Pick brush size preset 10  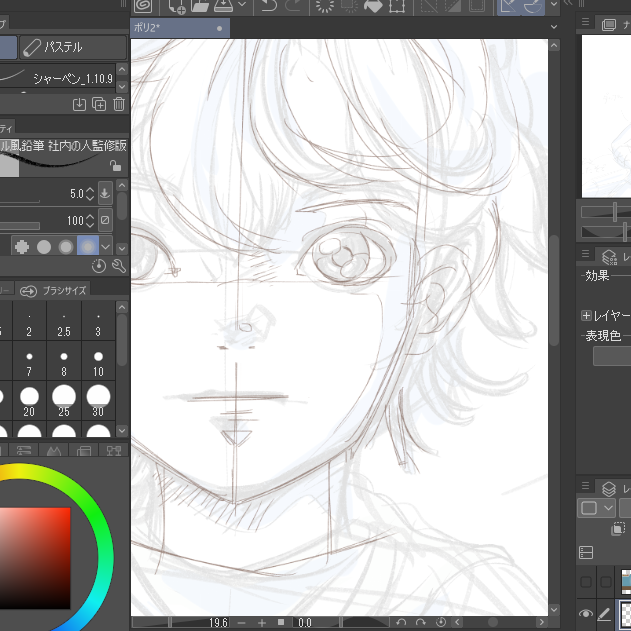98,361
